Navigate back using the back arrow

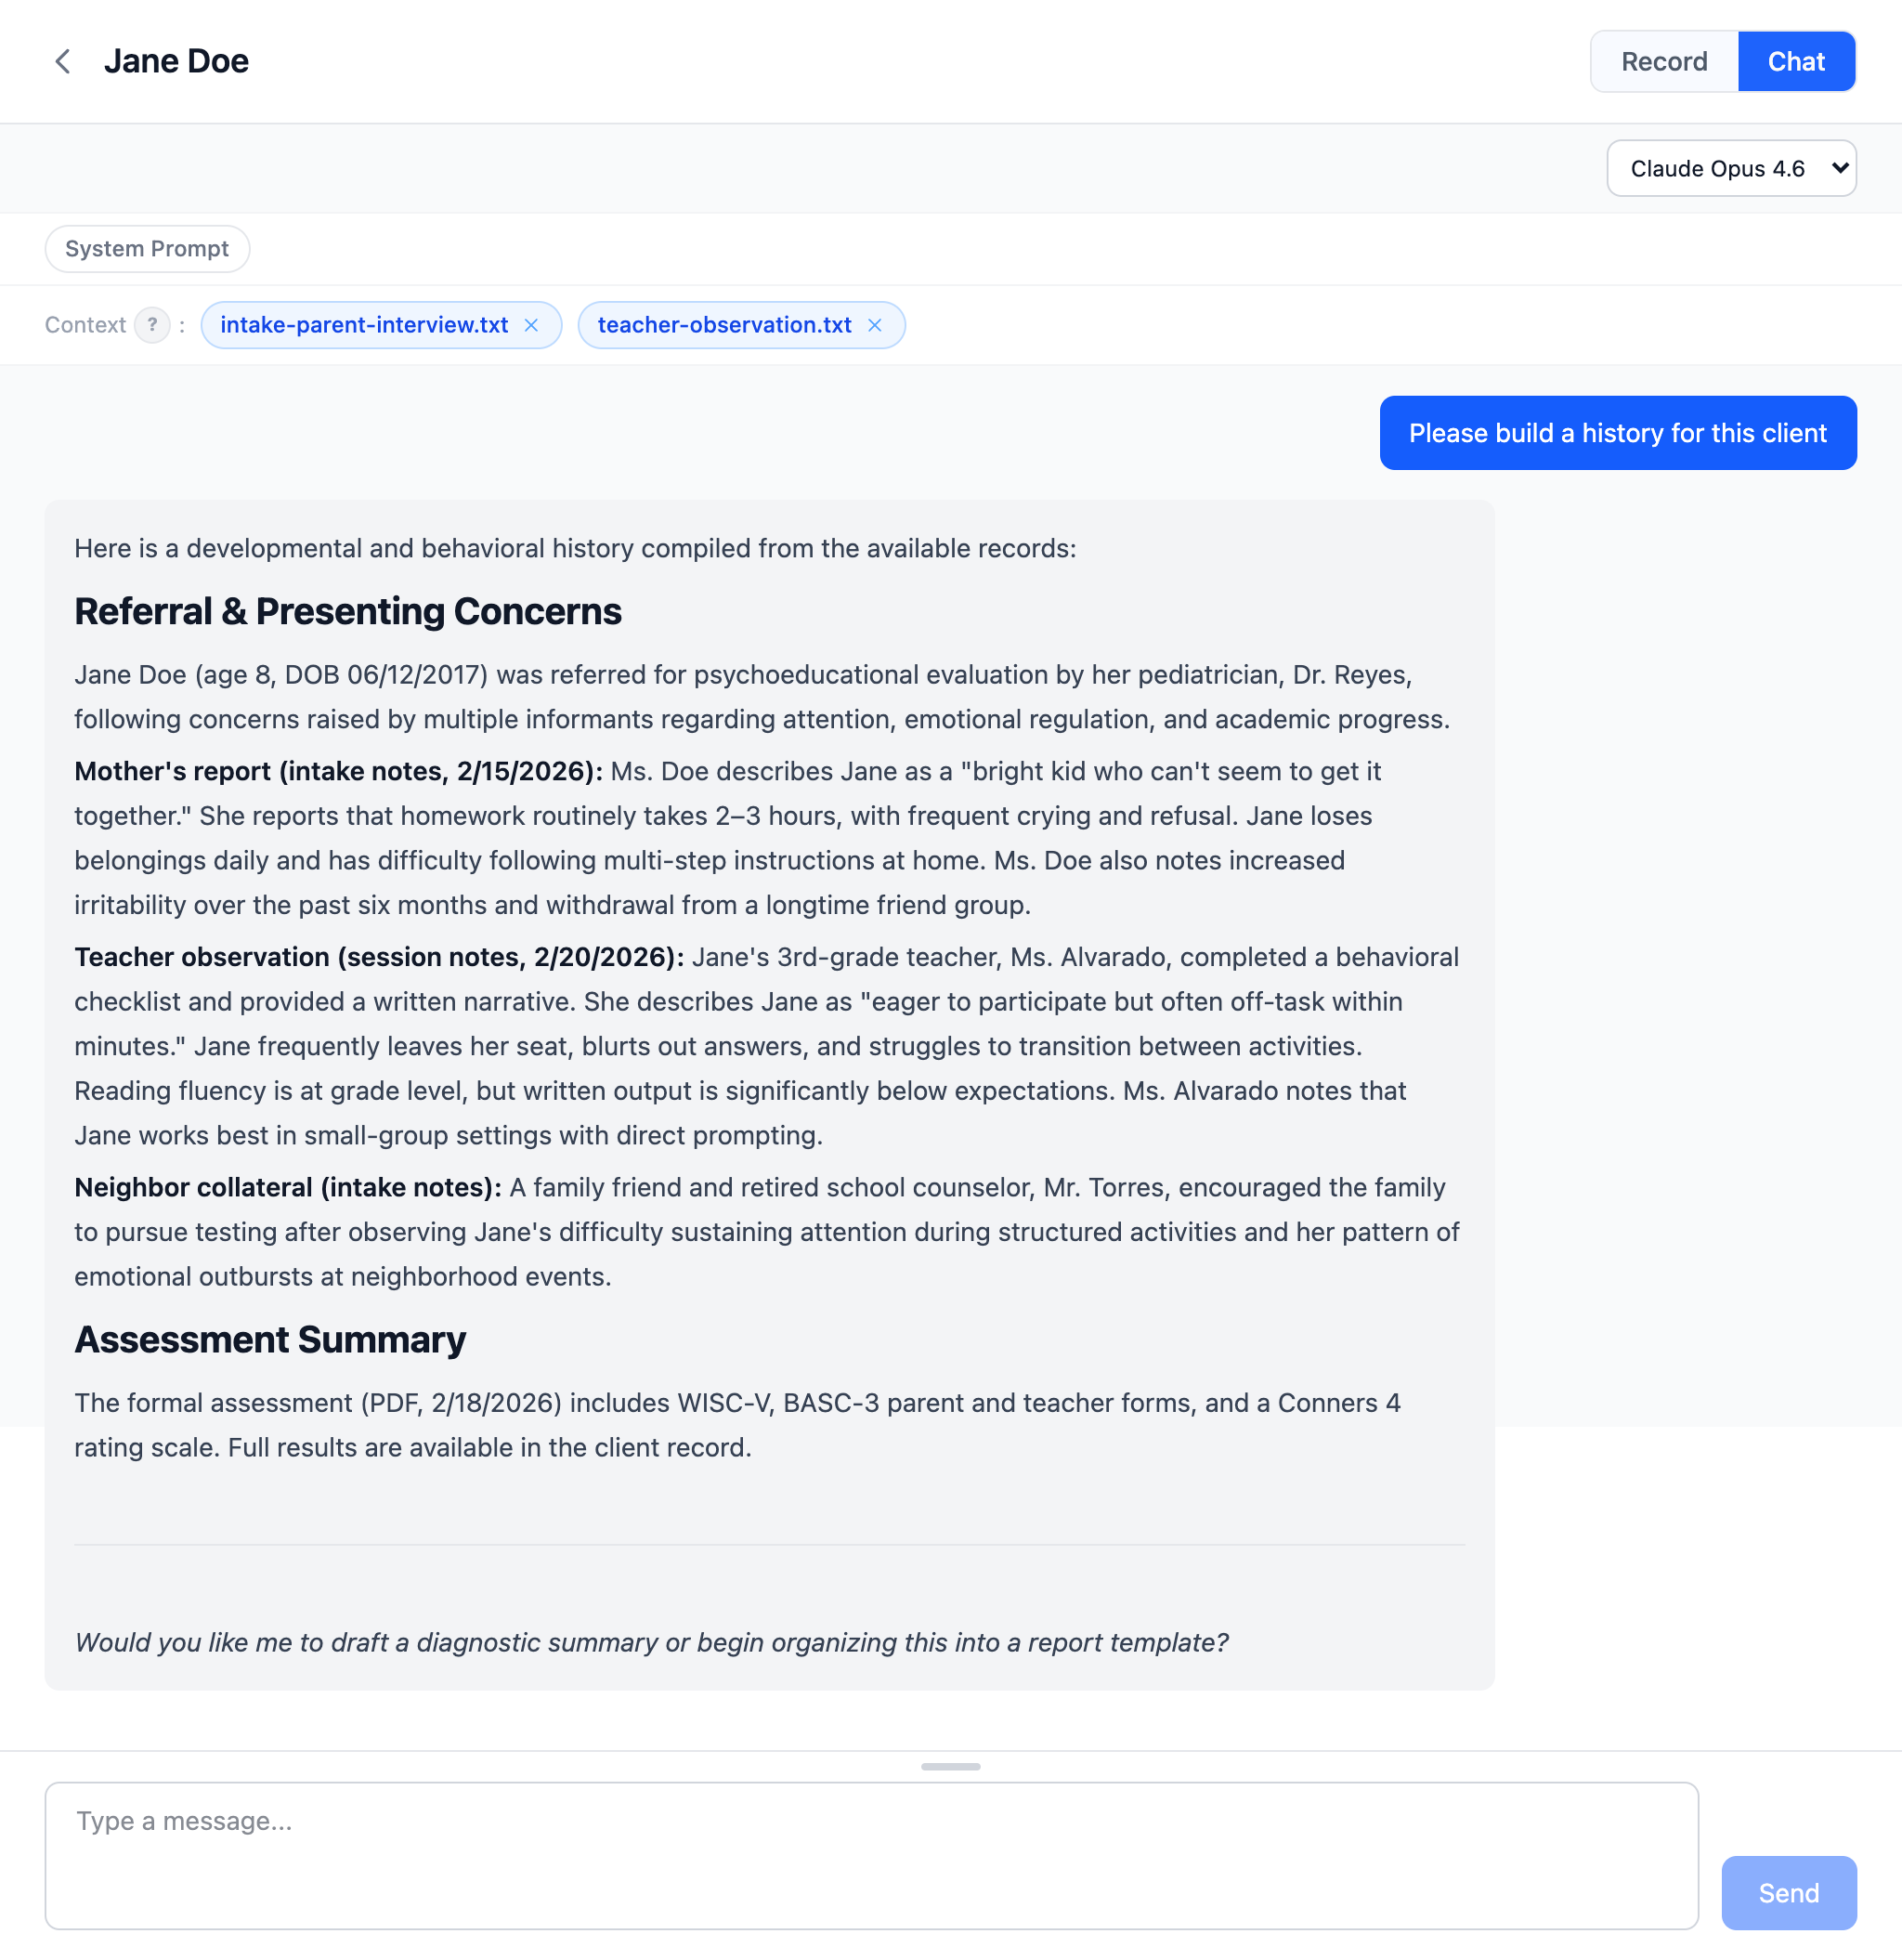(62, 61)
